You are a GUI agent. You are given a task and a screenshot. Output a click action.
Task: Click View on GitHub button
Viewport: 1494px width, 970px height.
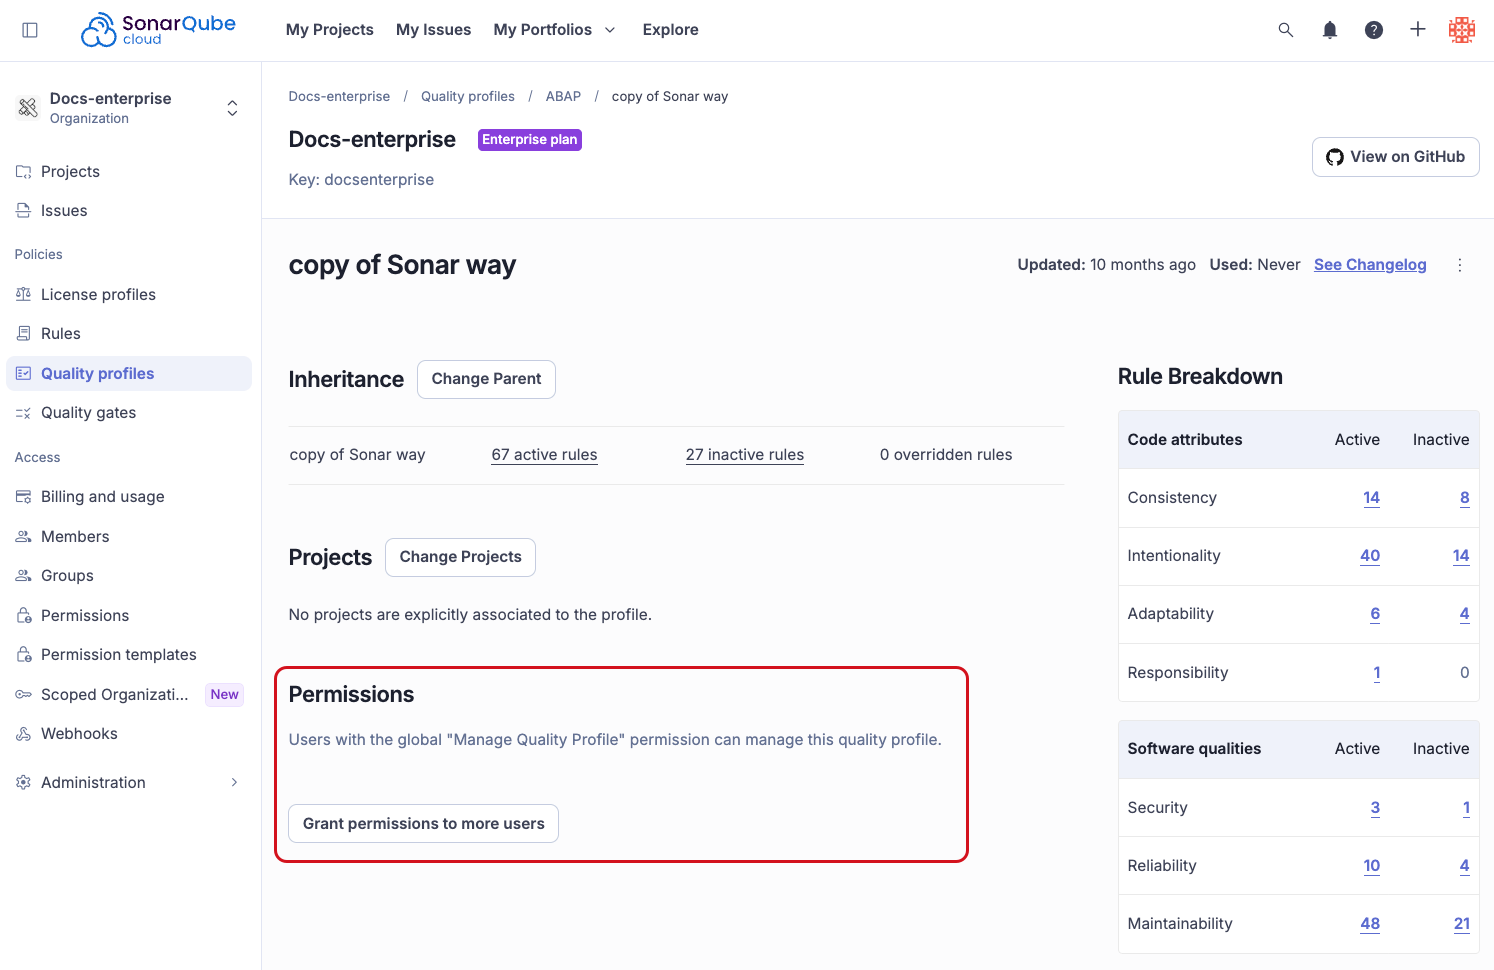point(1396,157)
